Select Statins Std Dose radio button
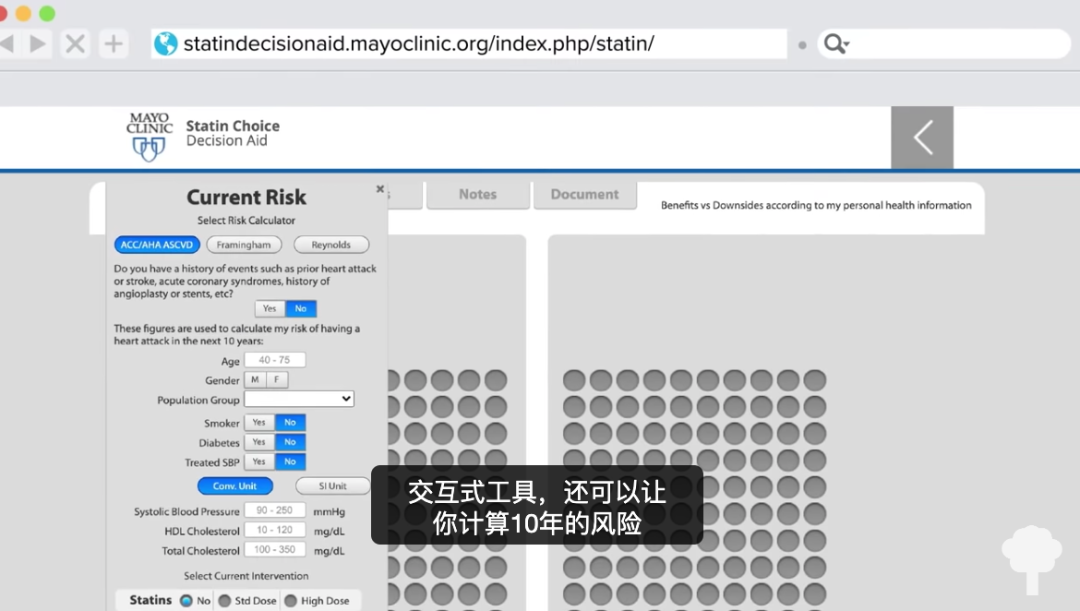The width and height of the screenshot is (1080, 611). point(225,601)
